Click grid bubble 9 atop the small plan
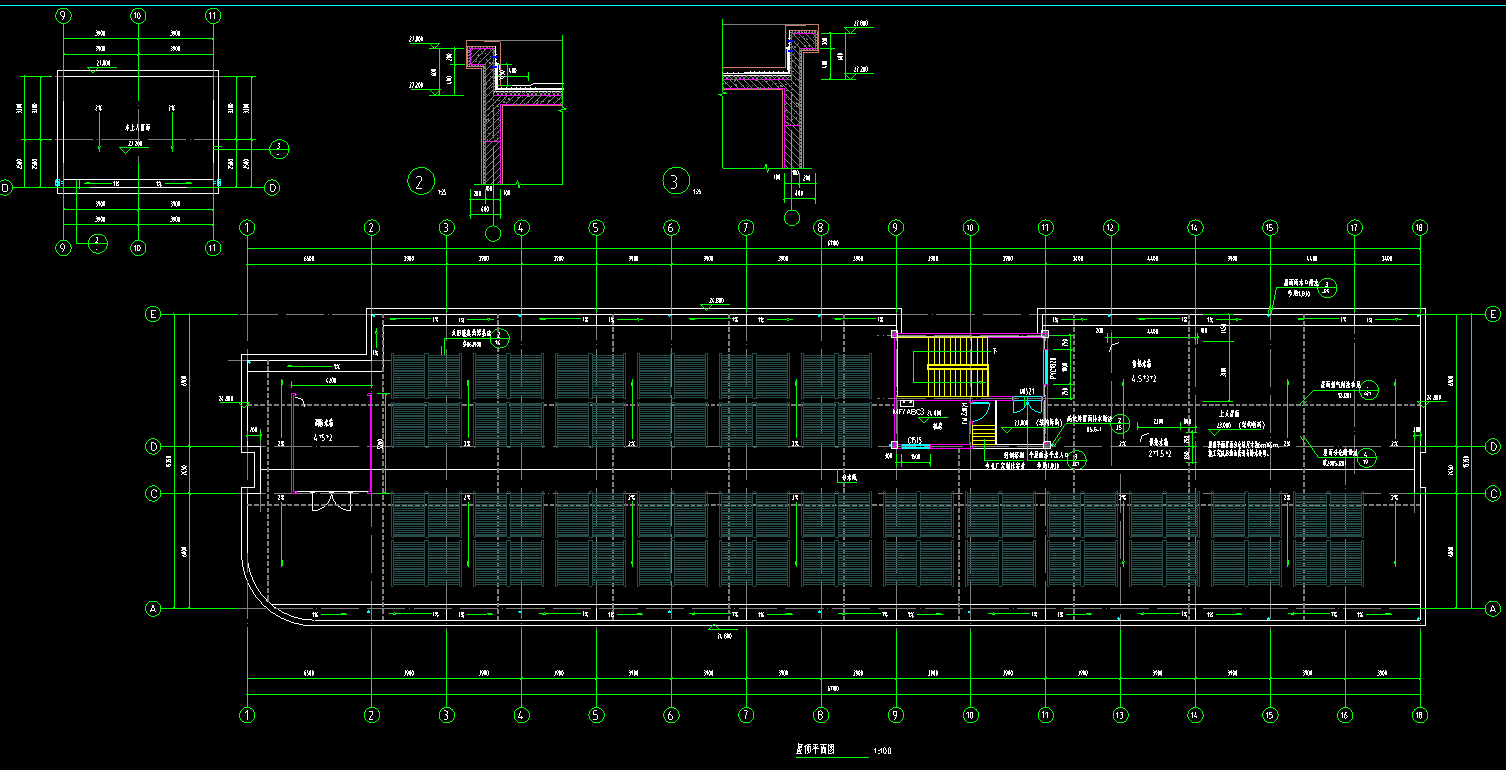This screenshot has width=1506, height=770. tap(64, 16)
